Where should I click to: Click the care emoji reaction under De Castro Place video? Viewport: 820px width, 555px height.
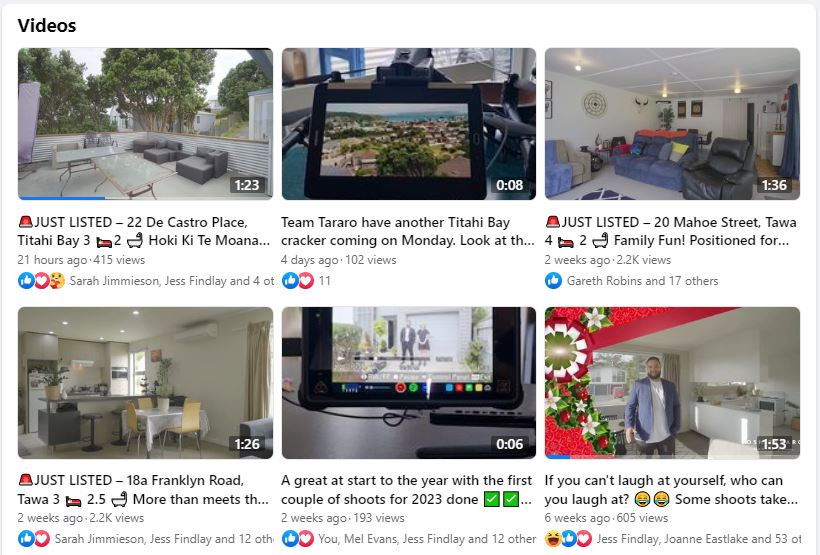click(56, 281)
